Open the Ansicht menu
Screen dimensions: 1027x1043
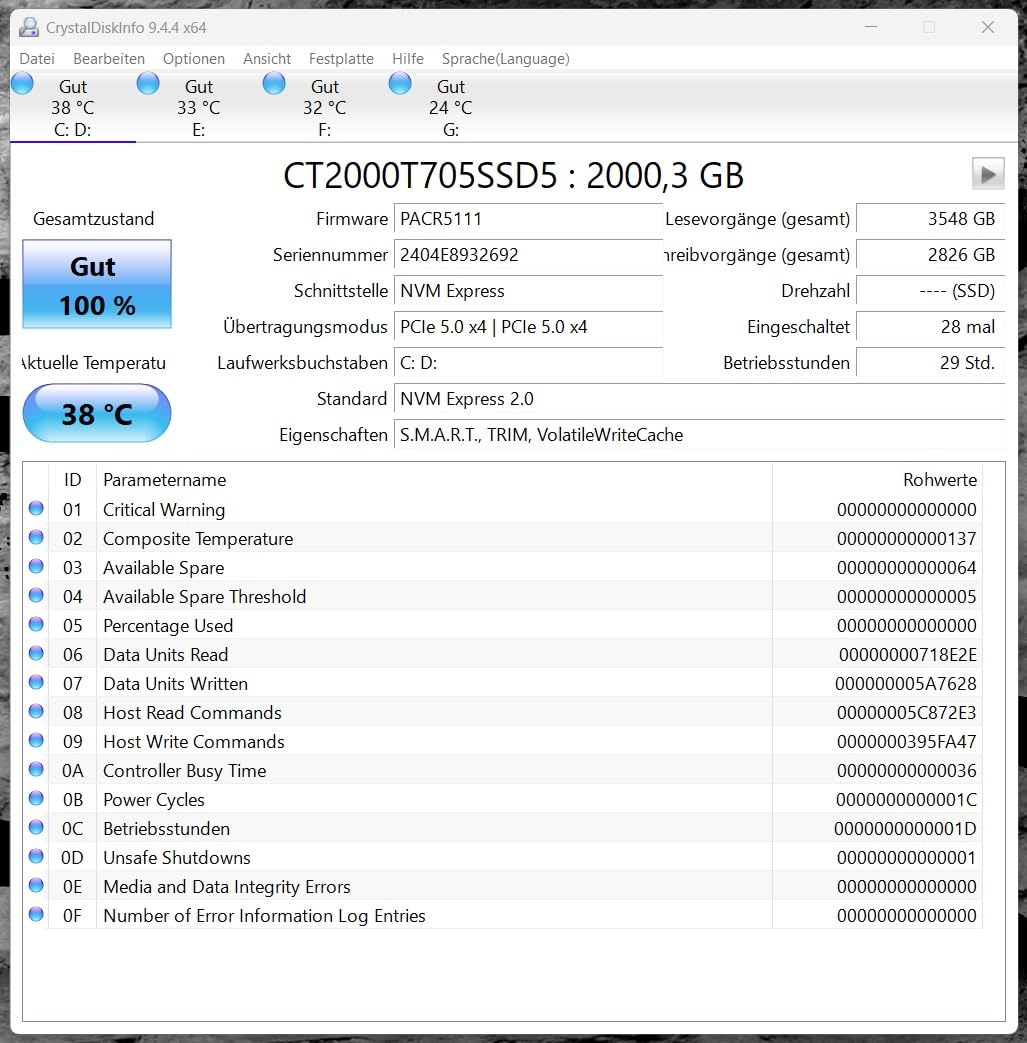[x=267, y=59]
